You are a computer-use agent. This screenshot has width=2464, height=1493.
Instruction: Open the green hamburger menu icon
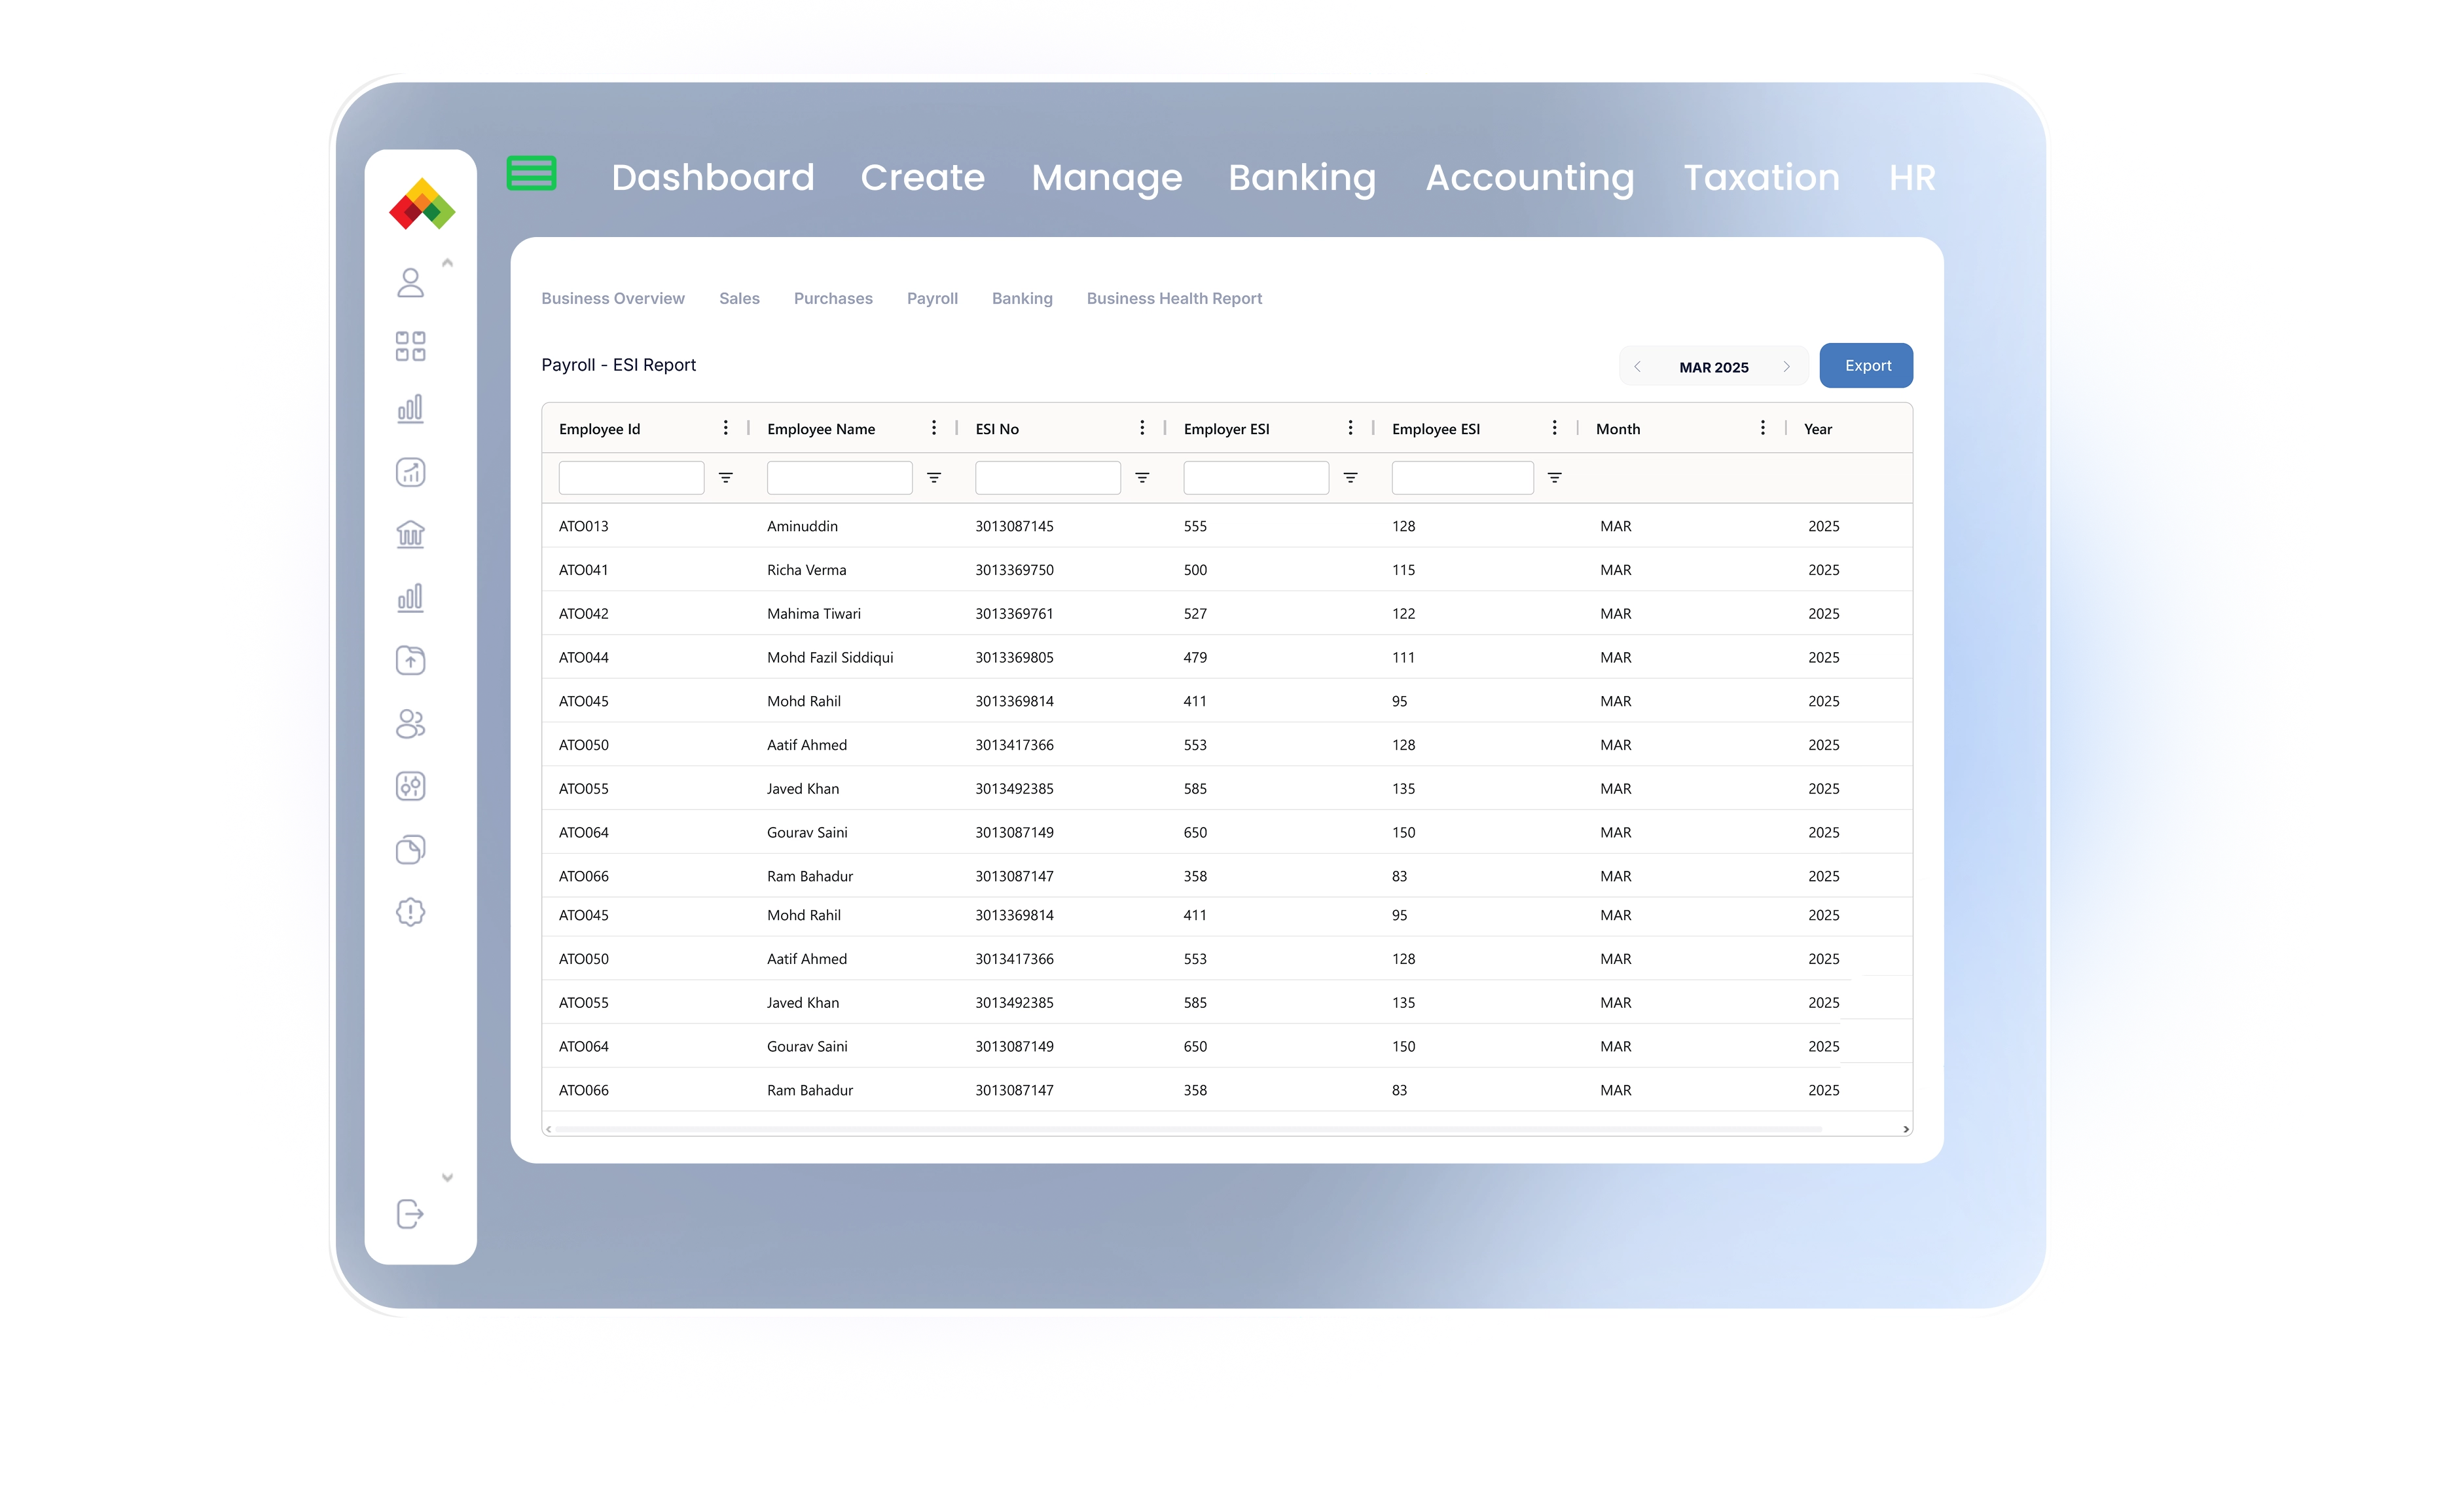pos(531,173)
